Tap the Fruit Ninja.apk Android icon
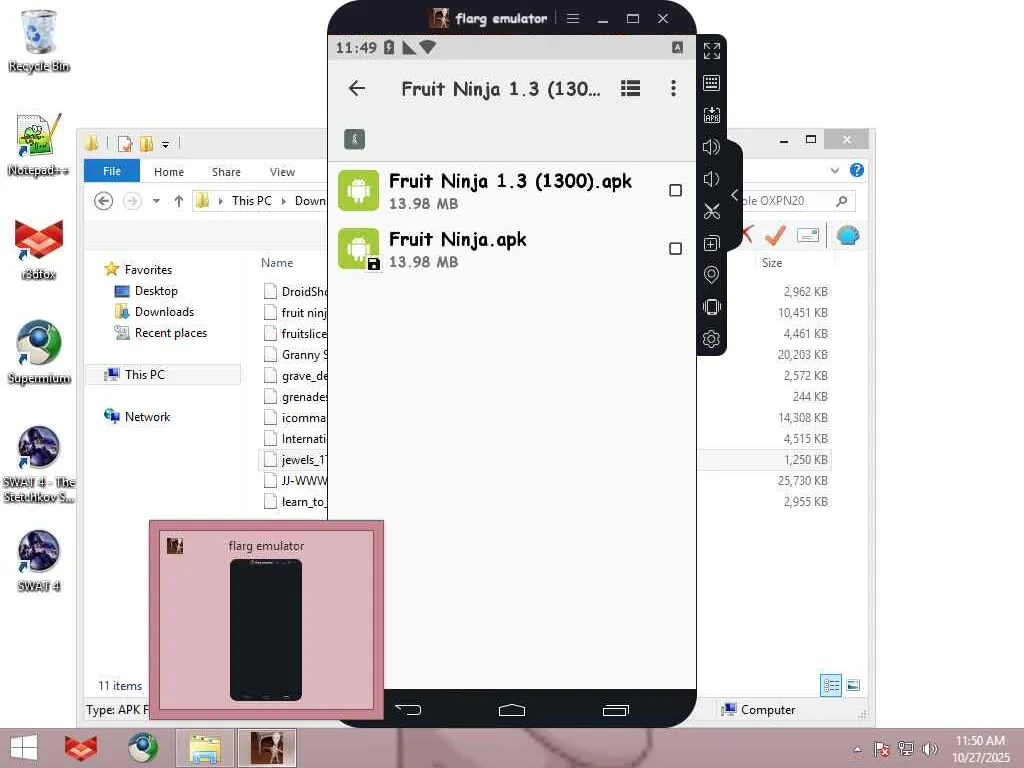This screenshot has height=768, width=1024. [x=358, y=249]
